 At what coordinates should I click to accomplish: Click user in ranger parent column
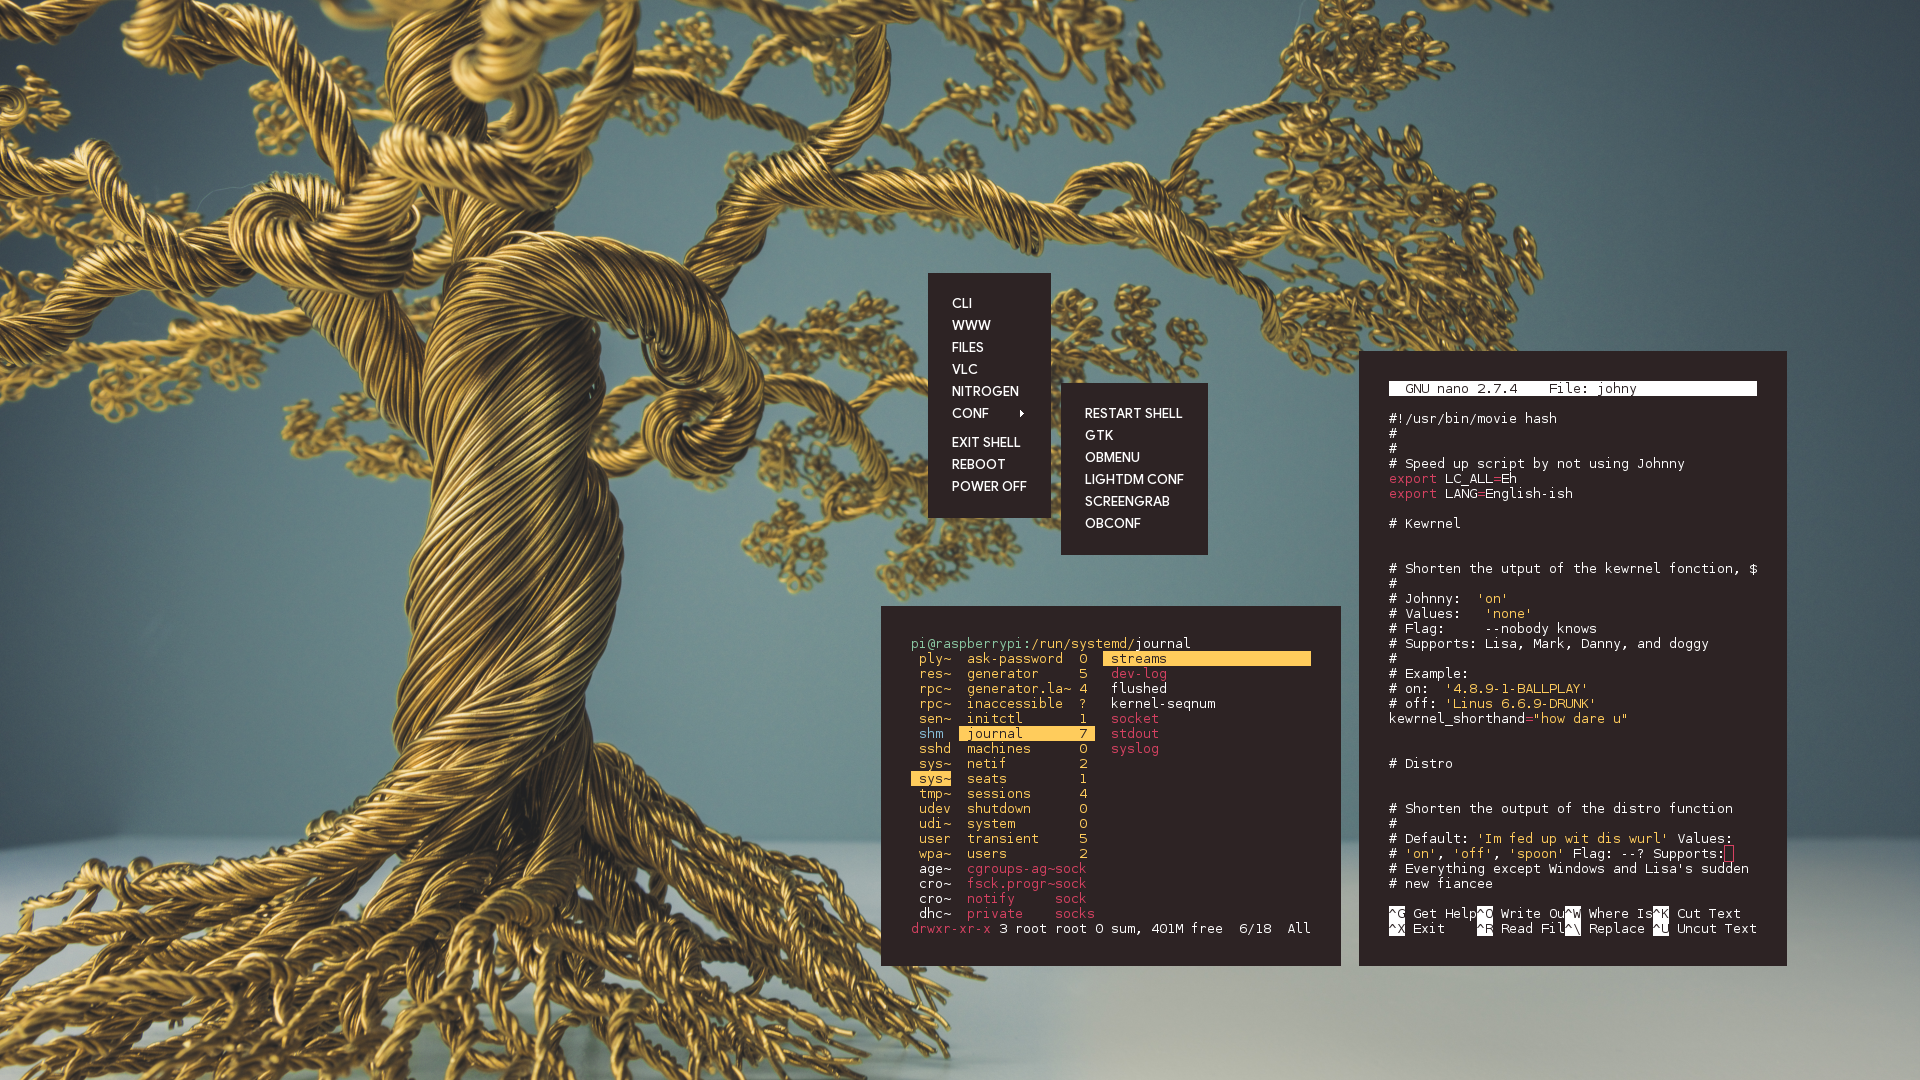(x=935, y=838)
